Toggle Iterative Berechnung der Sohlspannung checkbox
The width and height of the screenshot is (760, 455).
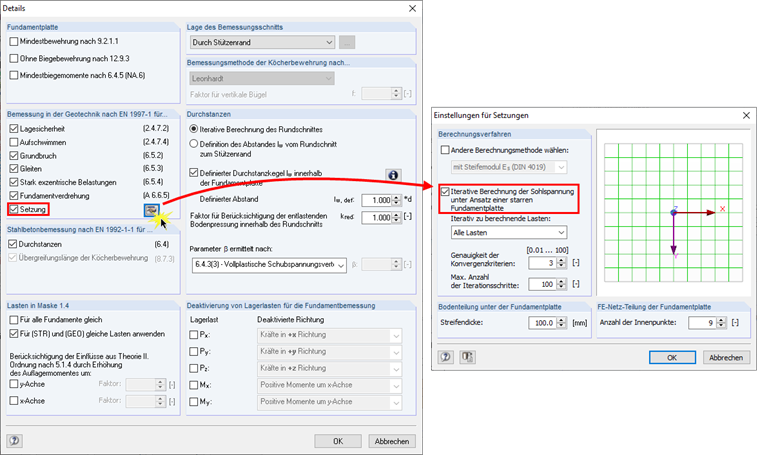coord(445,192)
